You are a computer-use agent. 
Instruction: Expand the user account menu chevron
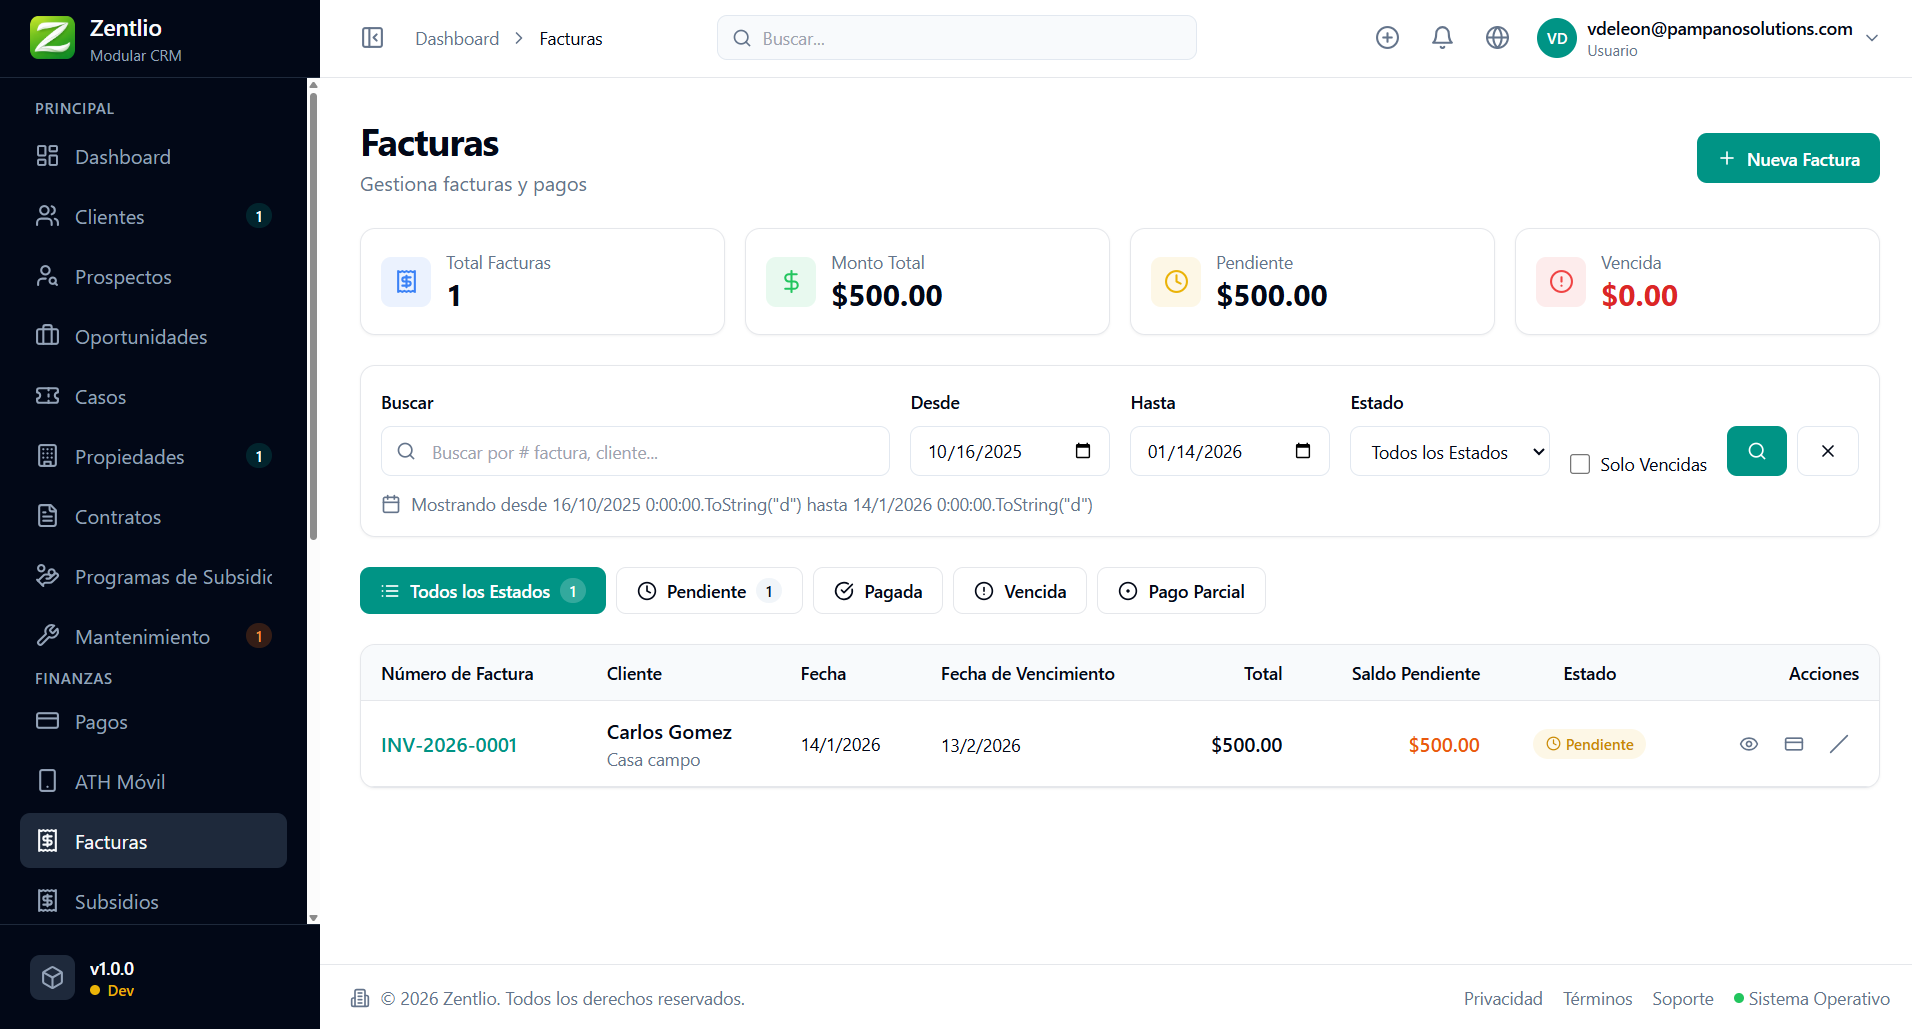coord(1872,38)
